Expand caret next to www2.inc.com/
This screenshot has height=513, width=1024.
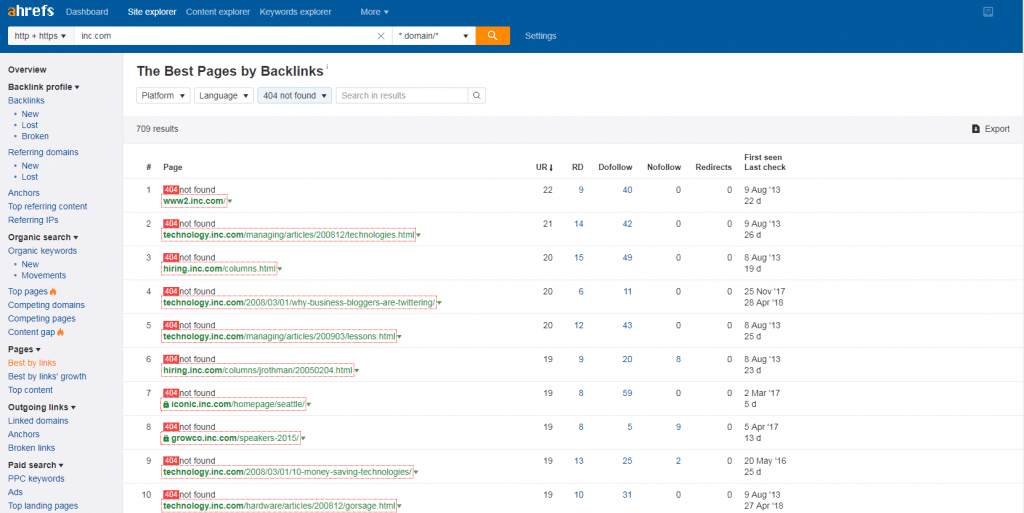click(x=230, y=201)
